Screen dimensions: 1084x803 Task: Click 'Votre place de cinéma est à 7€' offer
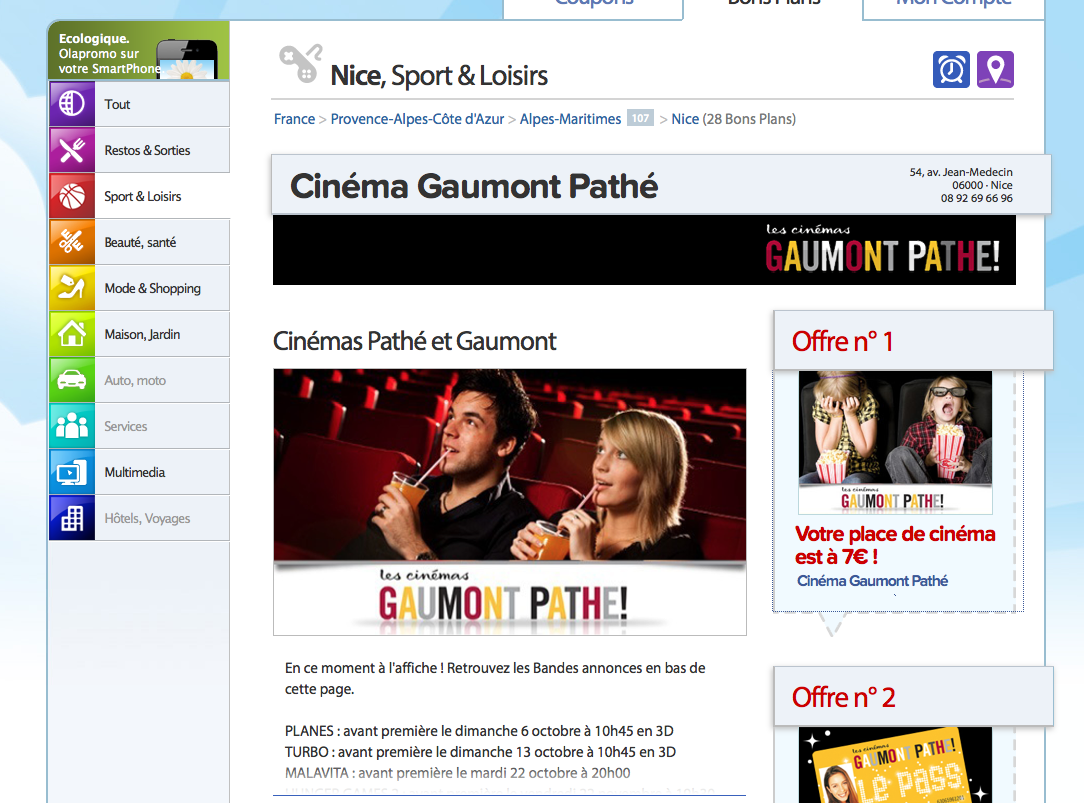pos(895,545)
